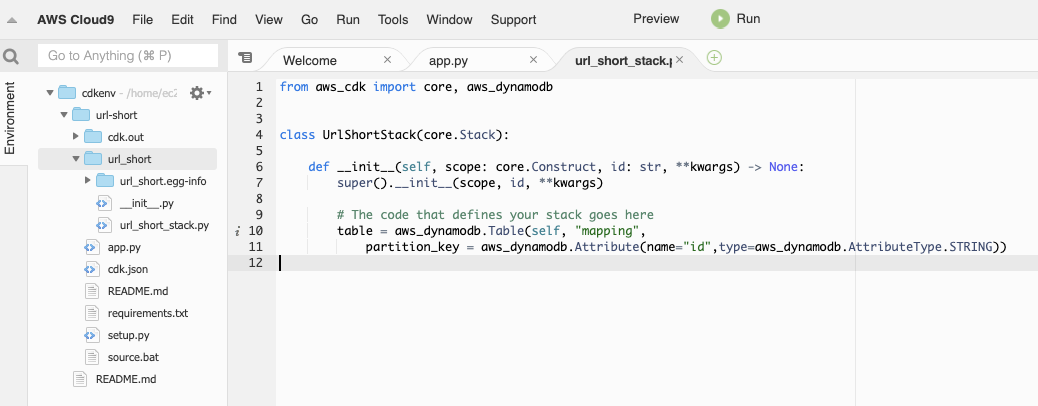Close the app.py tab
This screenshot has height=406, width=1038.
click(534, 60)
